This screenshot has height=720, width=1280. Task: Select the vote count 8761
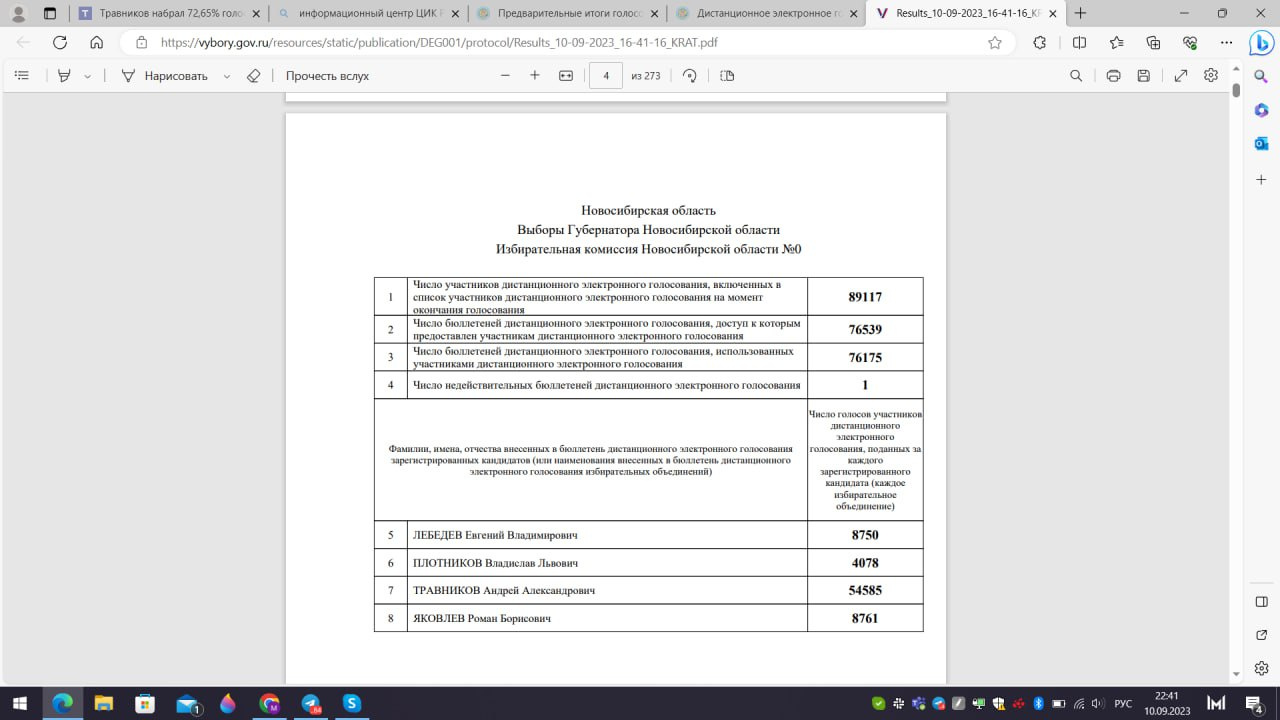[x=865, y=618]
